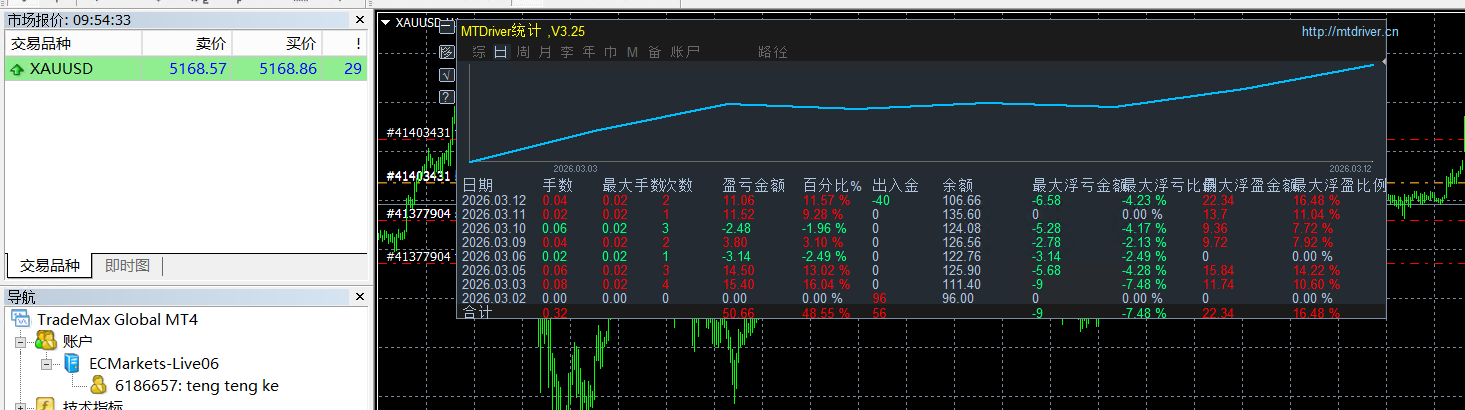
Task: Click the ECMarkets-Live06 server icon
Action: click(x=72, y=364)
